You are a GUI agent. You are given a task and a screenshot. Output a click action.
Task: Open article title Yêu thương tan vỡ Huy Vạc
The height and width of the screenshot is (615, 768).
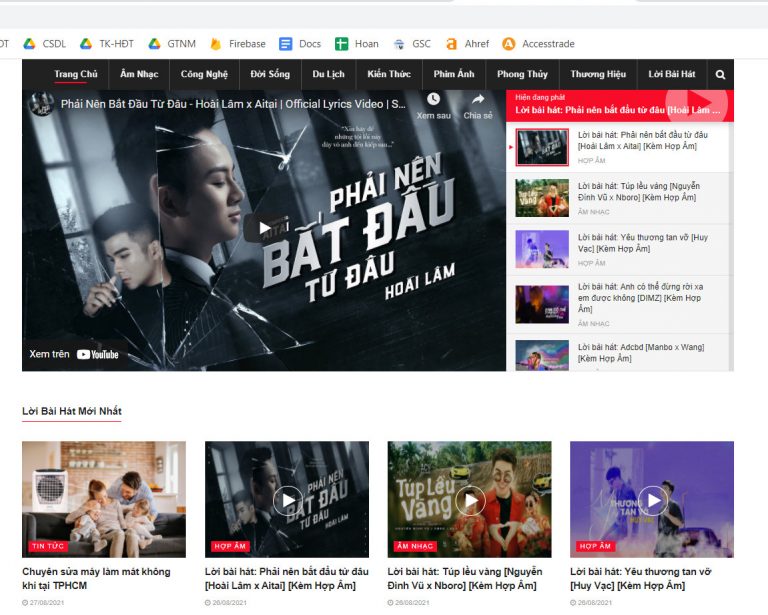pyautogui.click(x=641, y=578)
